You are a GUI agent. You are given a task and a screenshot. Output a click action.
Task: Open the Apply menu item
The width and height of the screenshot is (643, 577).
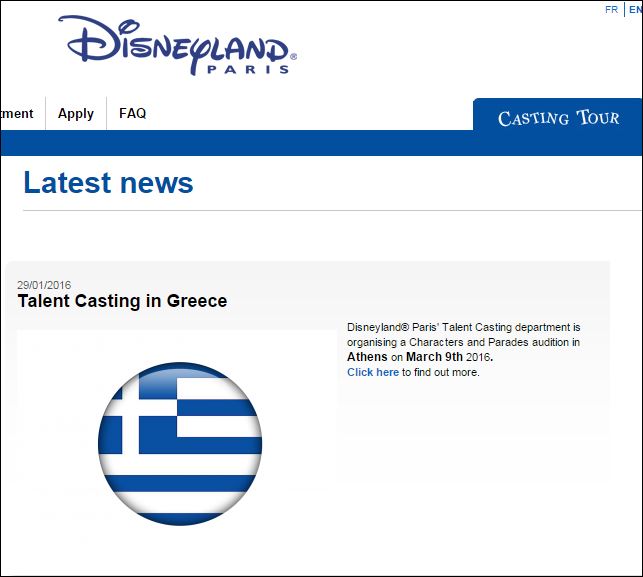click(x=76, y=114)
